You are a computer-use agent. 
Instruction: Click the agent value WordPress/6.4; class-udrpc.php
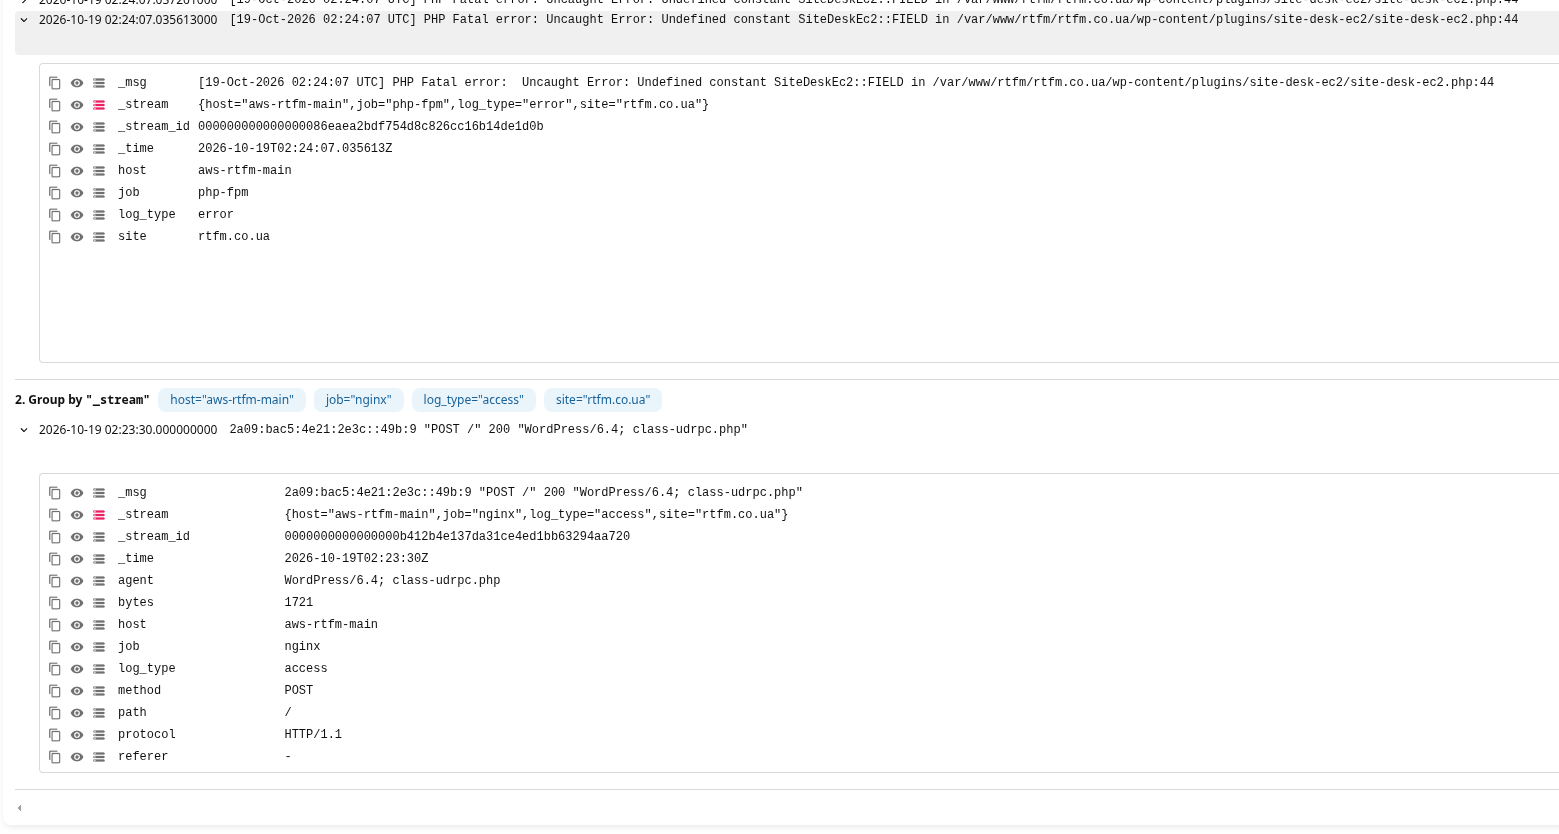click(x=392, y=581)
